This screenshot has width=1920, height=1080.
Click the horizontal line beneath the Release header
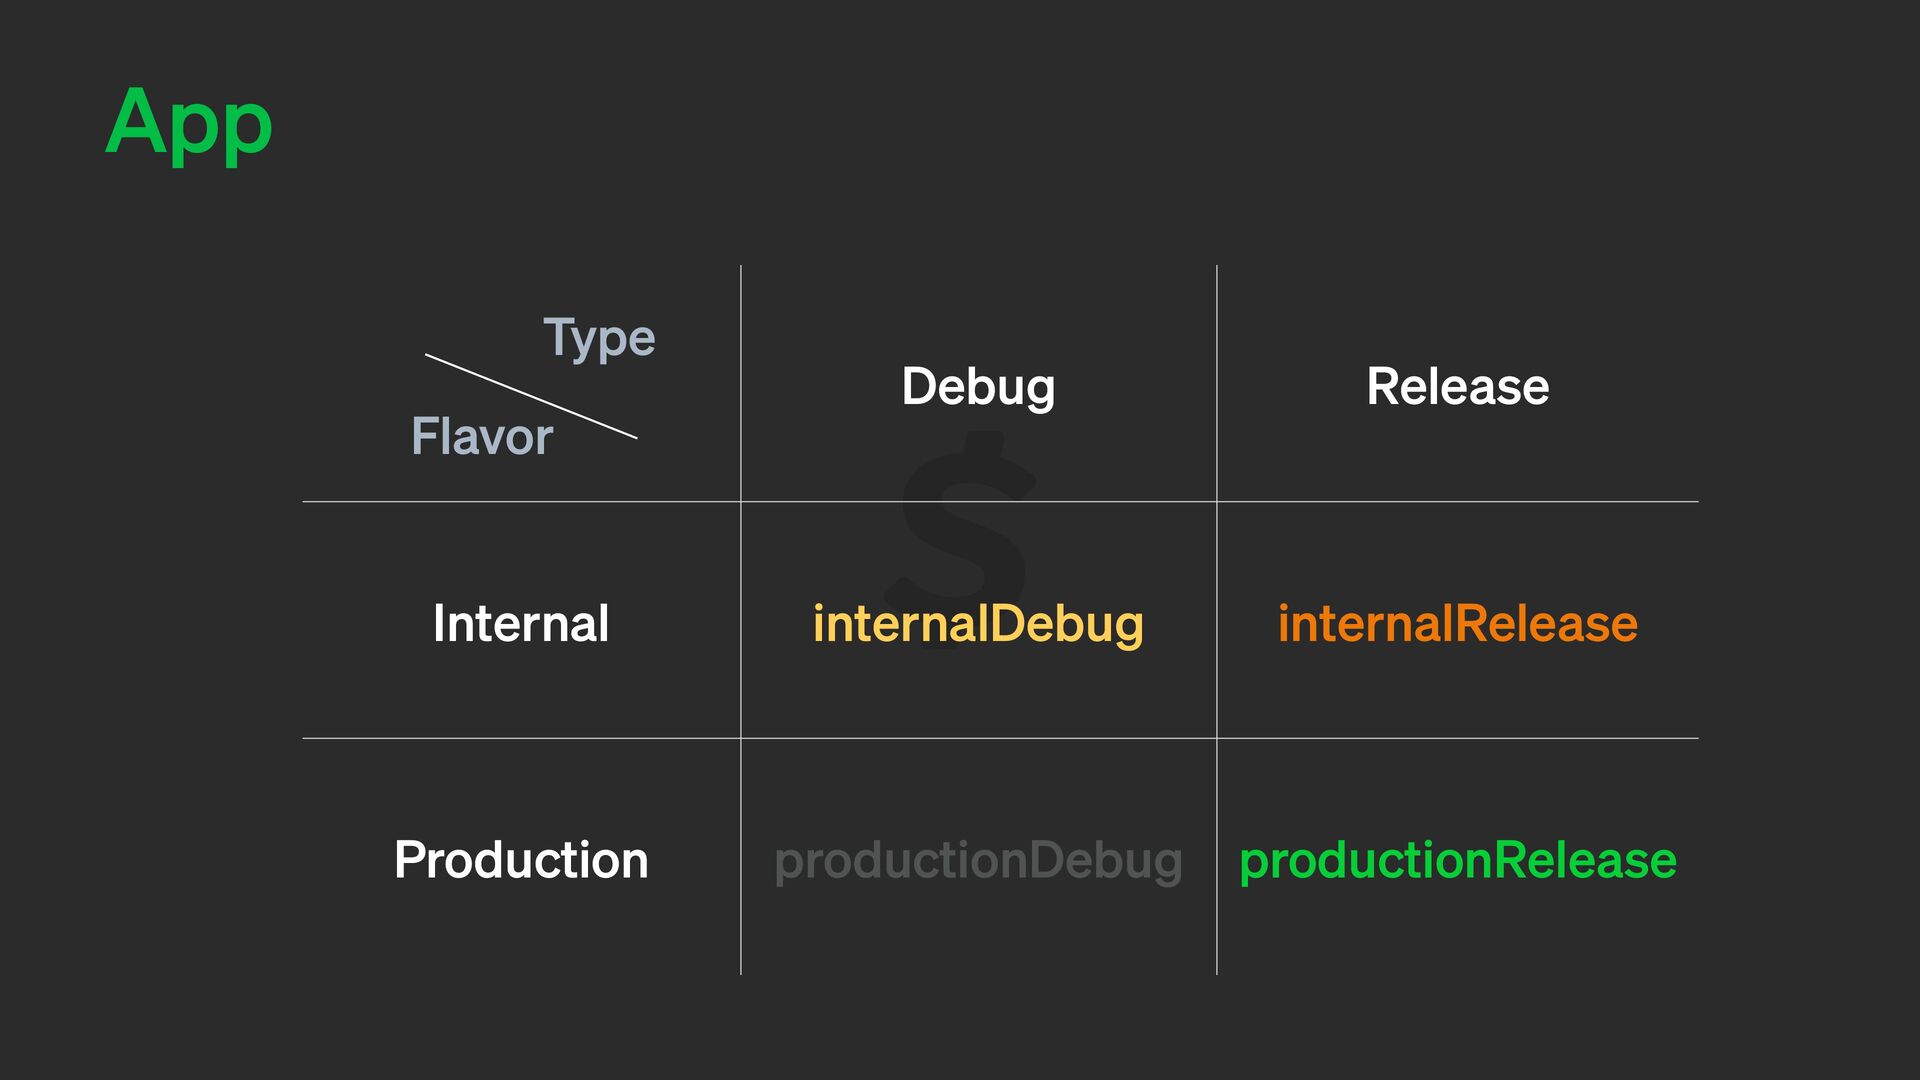coord(1457,501)
